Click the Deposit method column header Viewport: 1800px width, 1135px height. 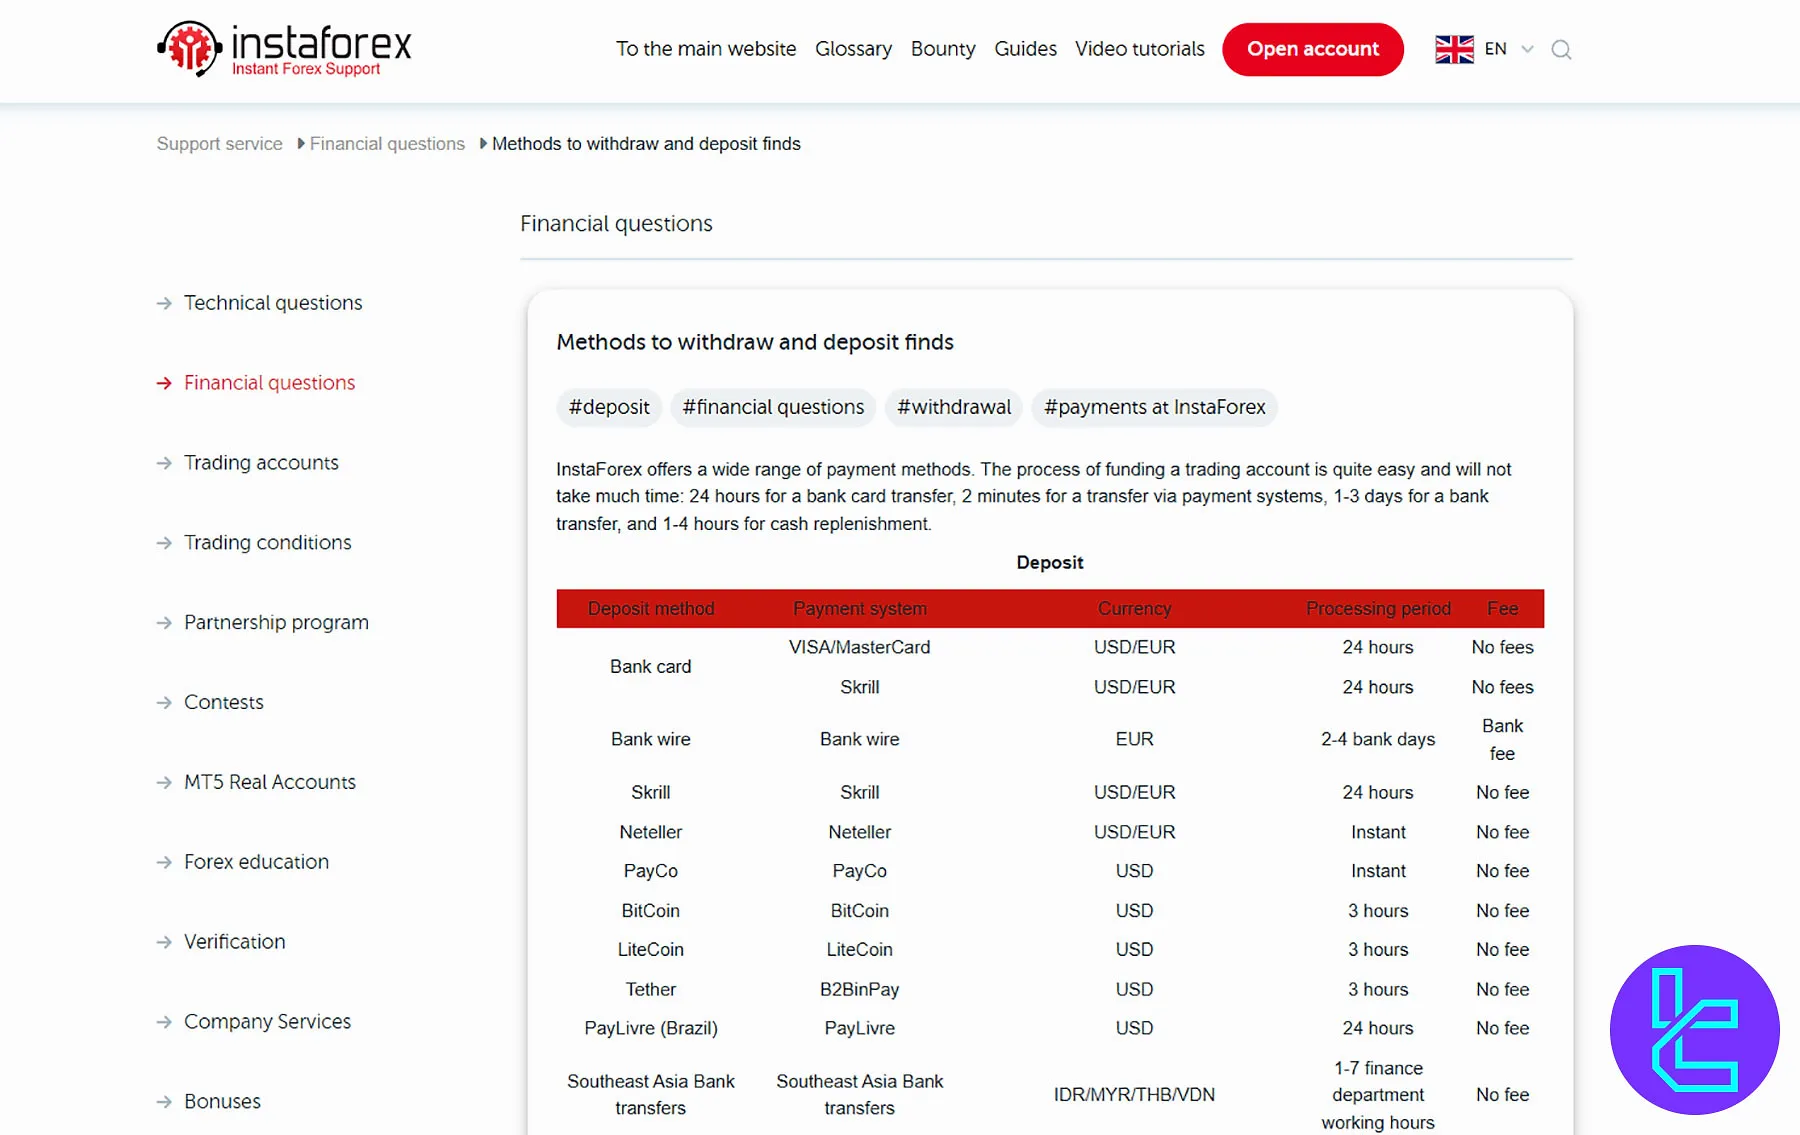[651, 609]
